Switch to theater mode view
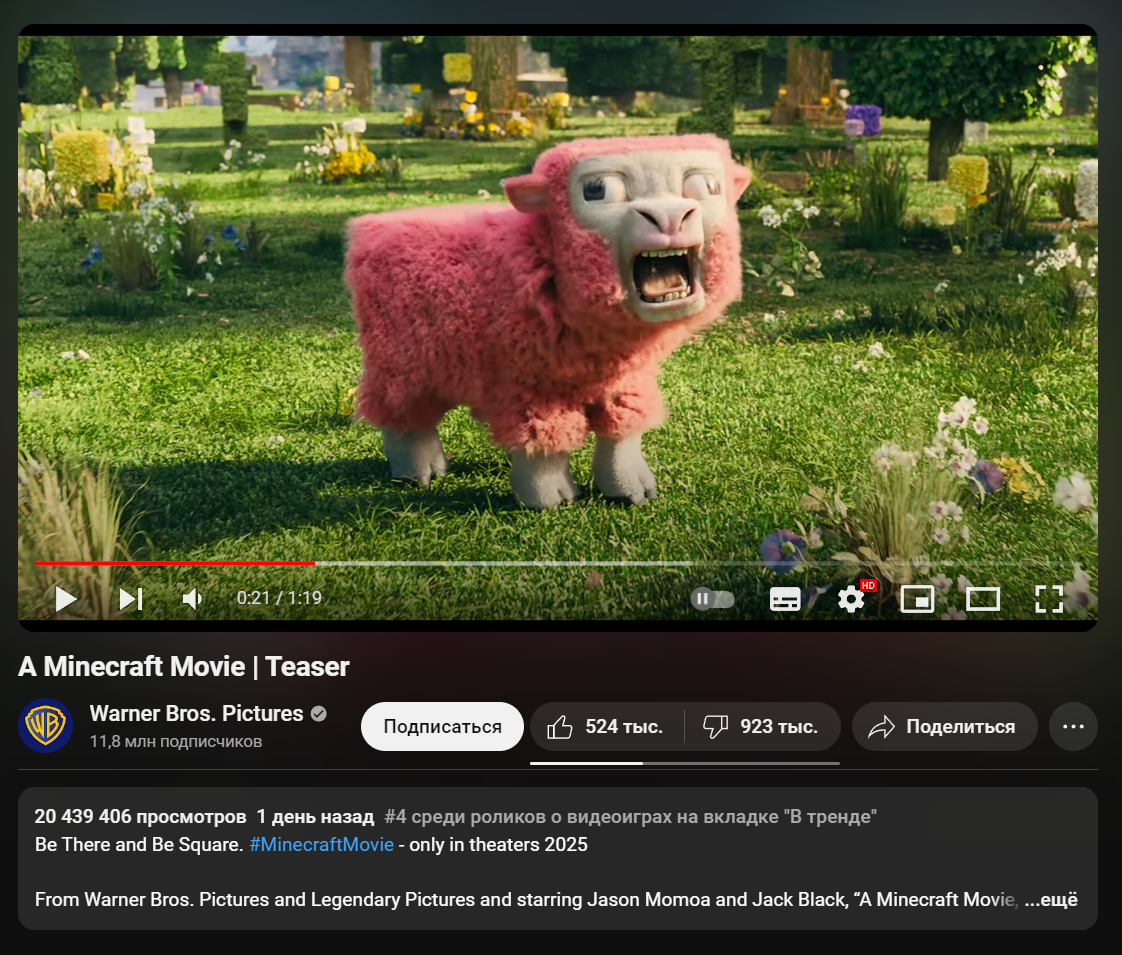The image size is (1122, 955). click(x=983, y=599)
